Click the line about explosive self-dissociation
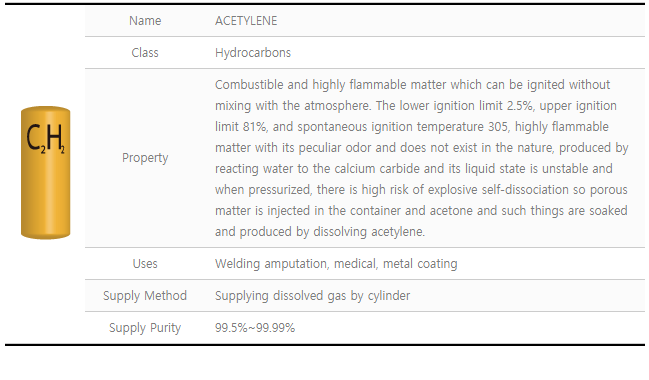This screenshot has height=380, width=649. click(x=421, y=190)
